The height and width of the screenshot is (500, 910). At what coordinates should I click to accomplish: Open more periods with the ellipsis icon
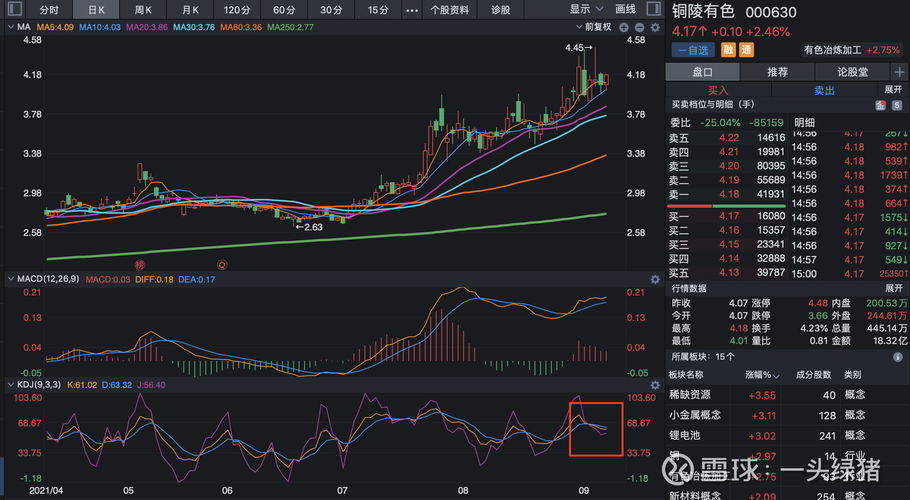click(411, 10)
